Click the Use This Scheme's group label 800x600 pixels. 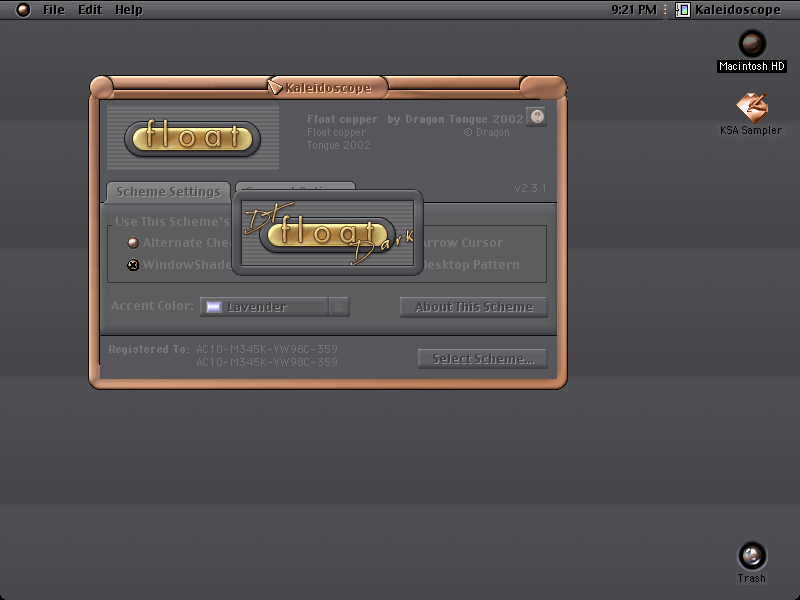172,221
